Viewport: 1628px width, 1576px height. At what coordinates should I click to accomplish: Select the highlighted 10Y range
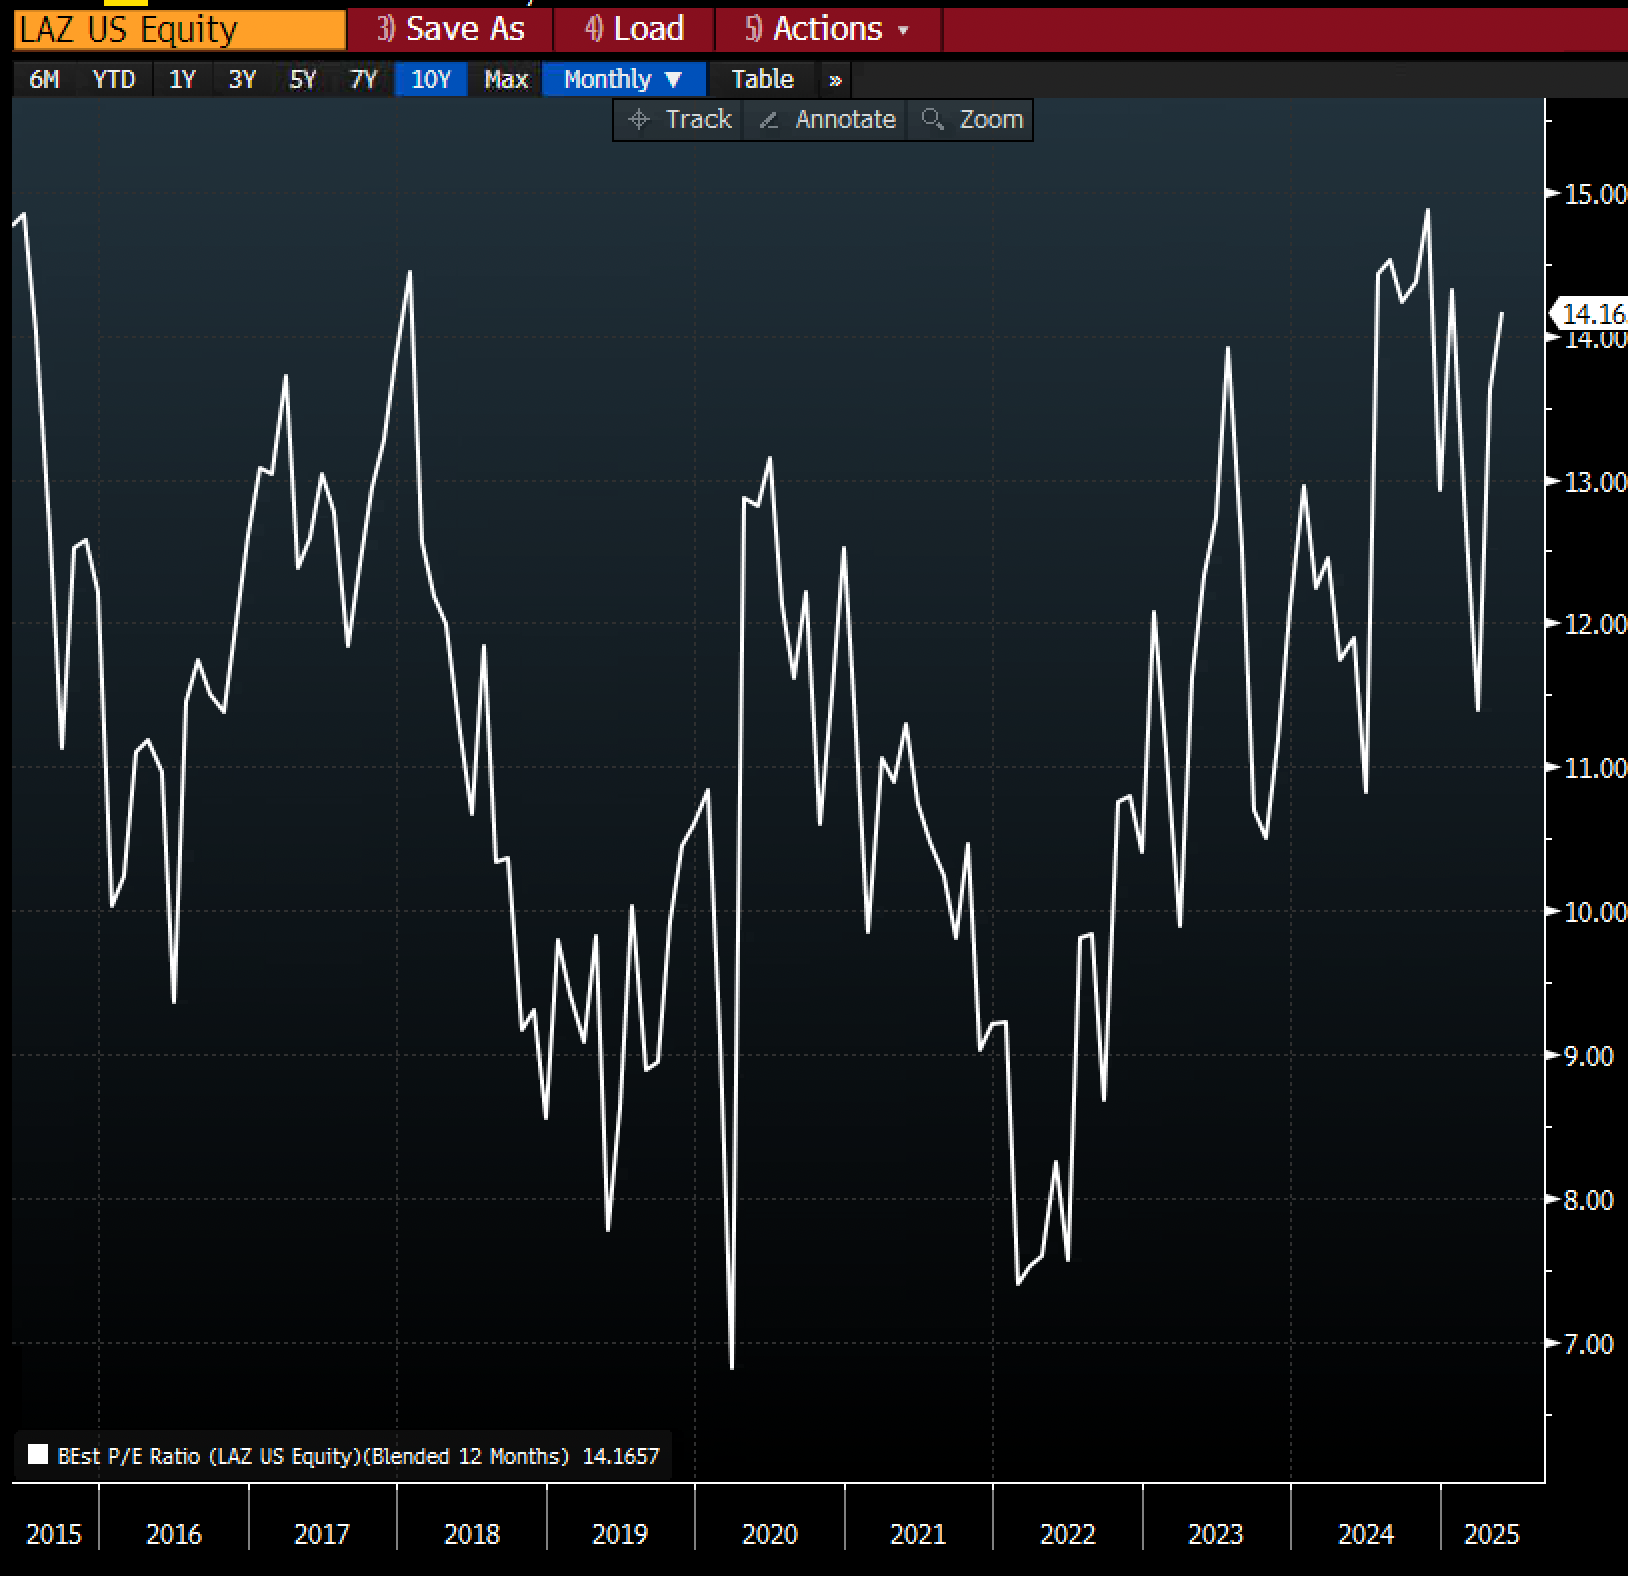[431, 79]
